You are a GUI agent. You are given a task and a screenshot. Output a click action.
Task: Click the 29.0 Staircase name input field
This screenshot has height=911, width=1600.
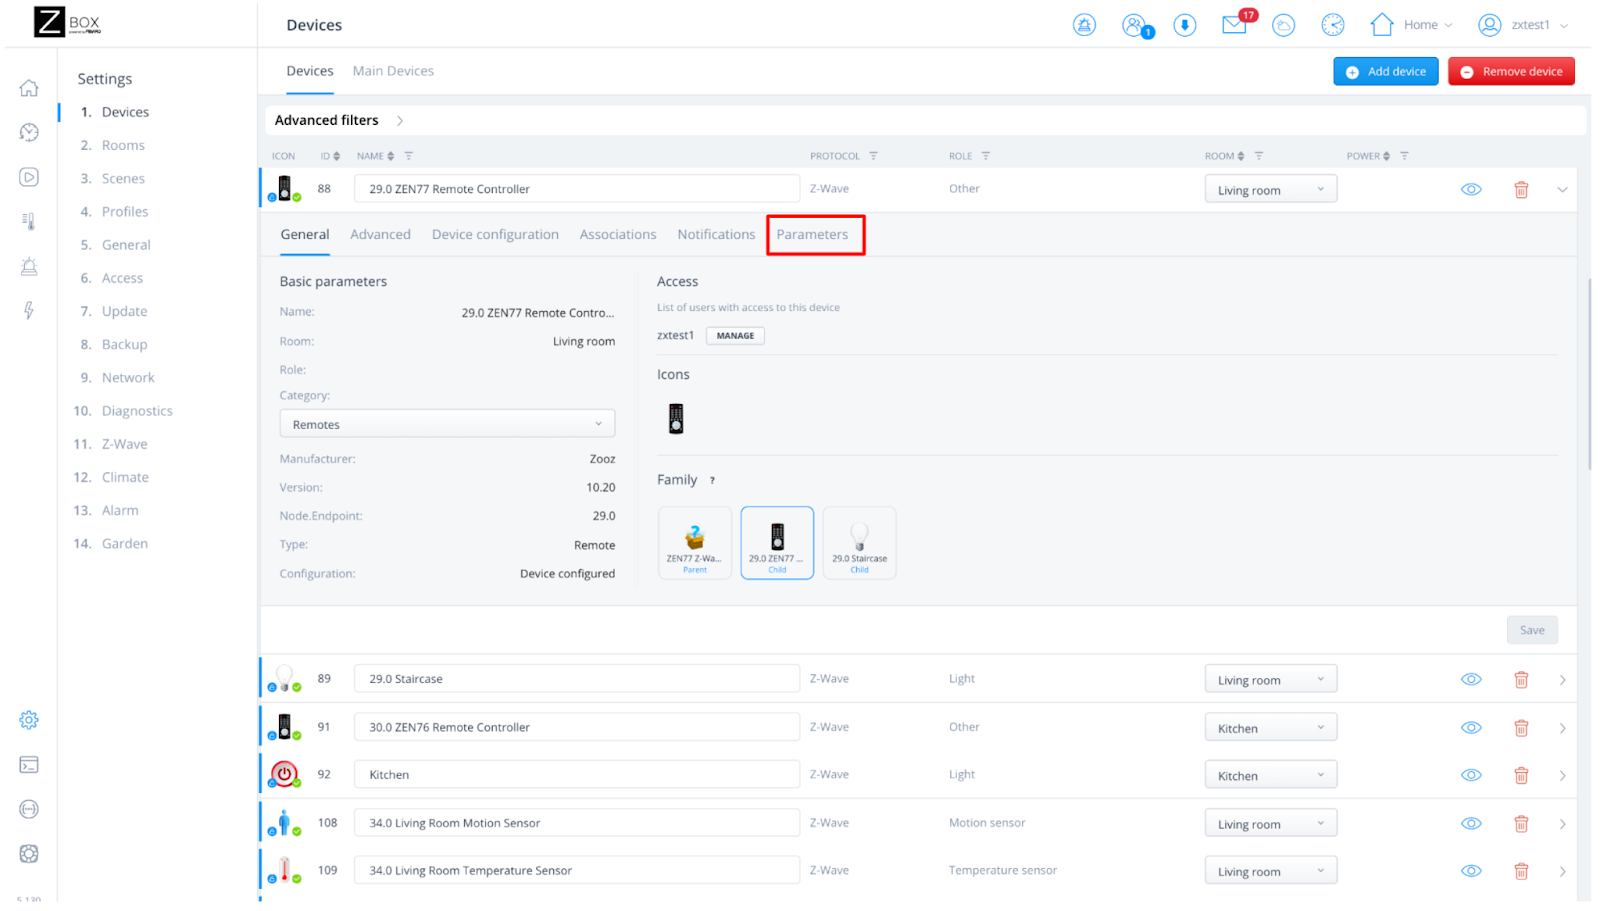(x=576, y=679)
